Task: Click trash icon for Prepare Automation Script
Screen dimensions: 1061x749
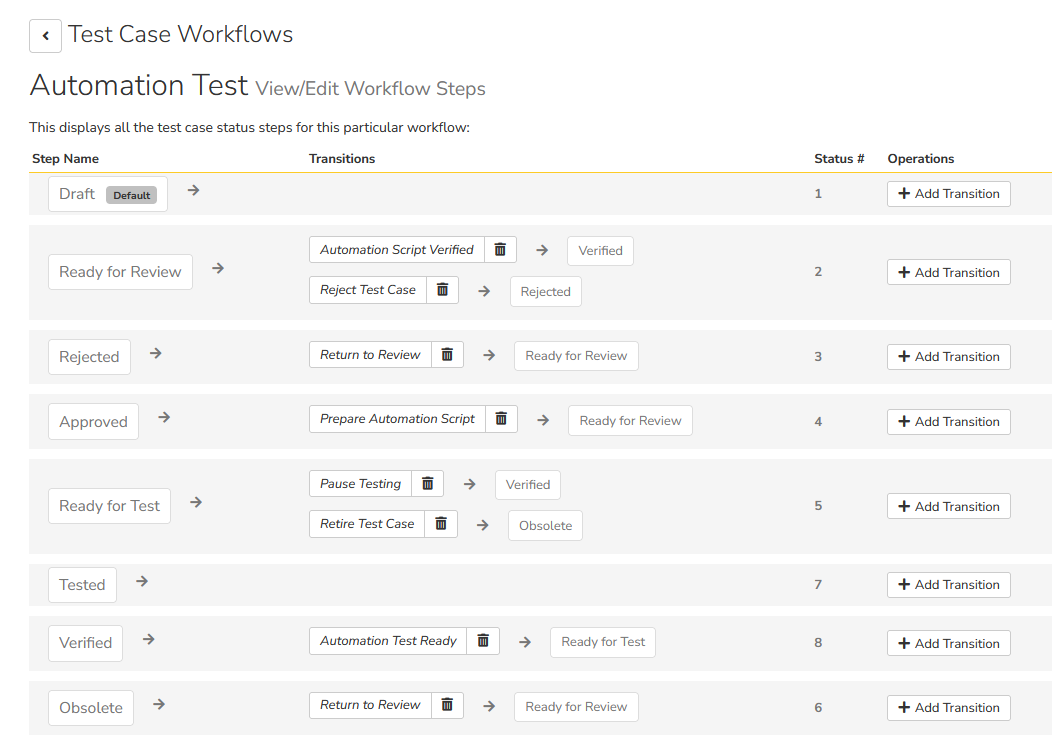Action: pyautogui.click(x=501, y=419)
